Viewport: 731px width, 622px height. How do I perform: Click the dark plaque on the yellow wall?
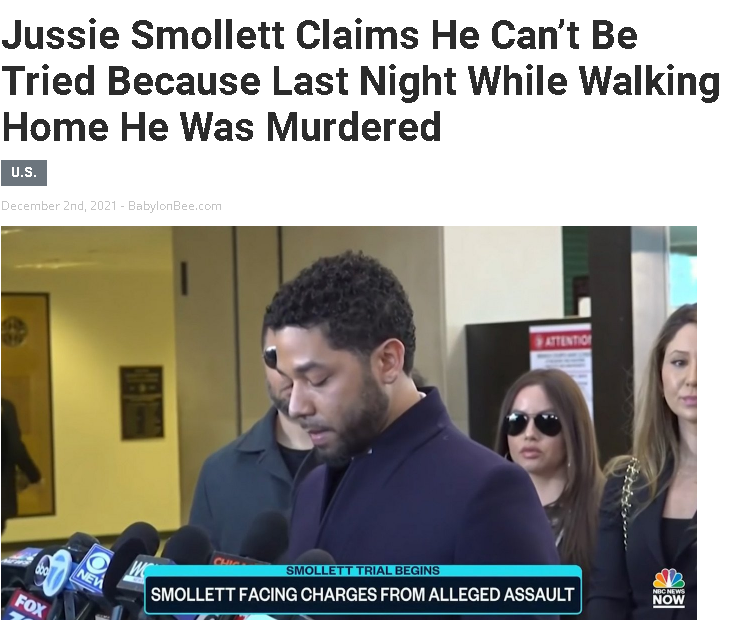tap(142, 403)
